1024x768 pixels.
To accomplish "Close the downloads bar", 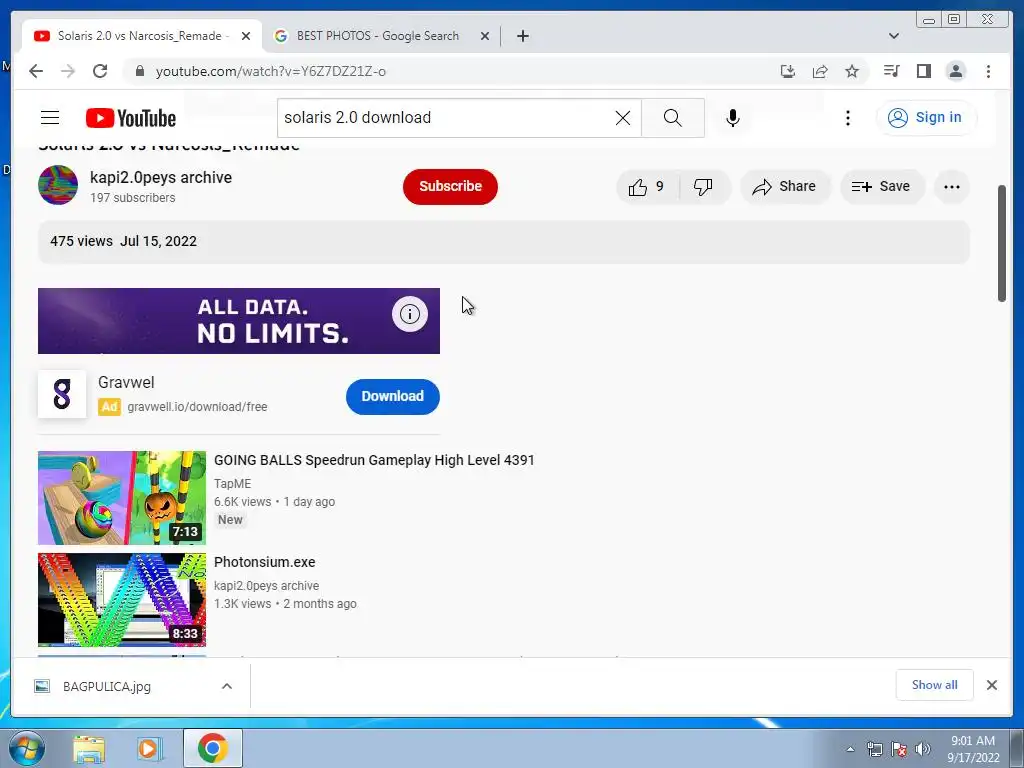I will tap(991, 685).
